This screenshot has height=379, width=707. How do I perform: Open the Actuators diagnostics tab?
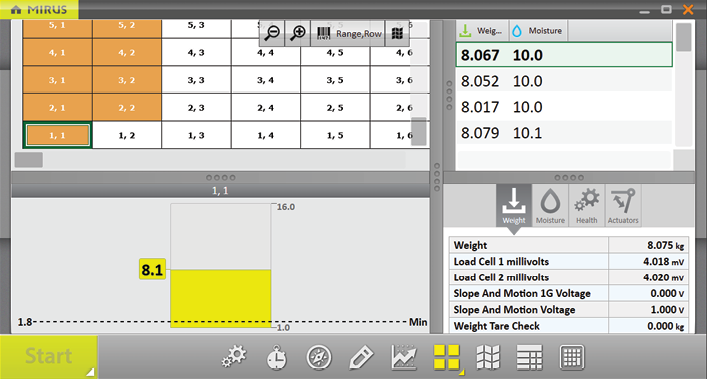(623, 205)
